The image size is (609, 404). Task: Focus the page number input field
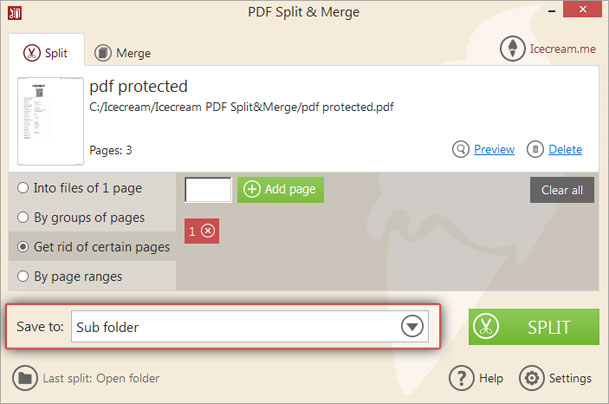click(208, 190)
